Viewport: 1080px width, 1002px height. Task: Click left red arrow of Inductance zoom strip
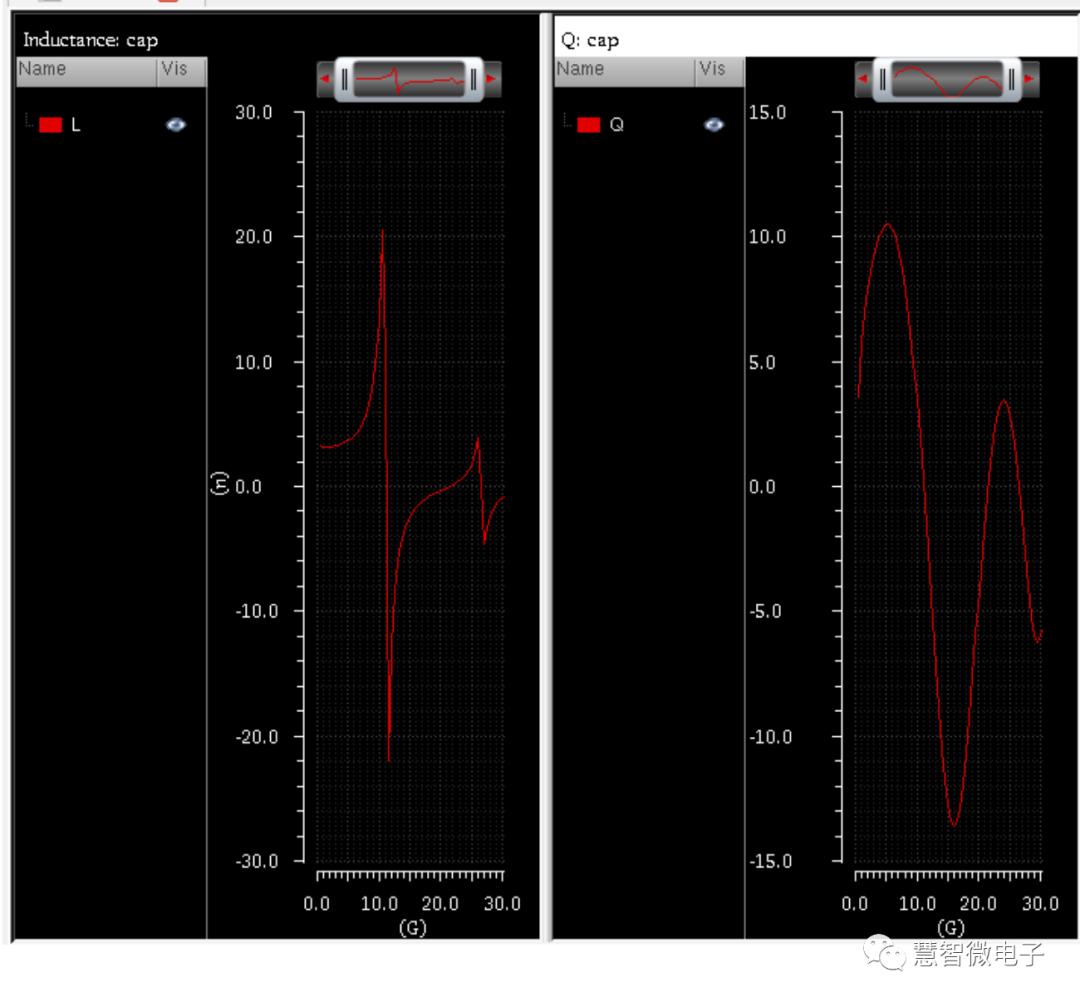325,79
